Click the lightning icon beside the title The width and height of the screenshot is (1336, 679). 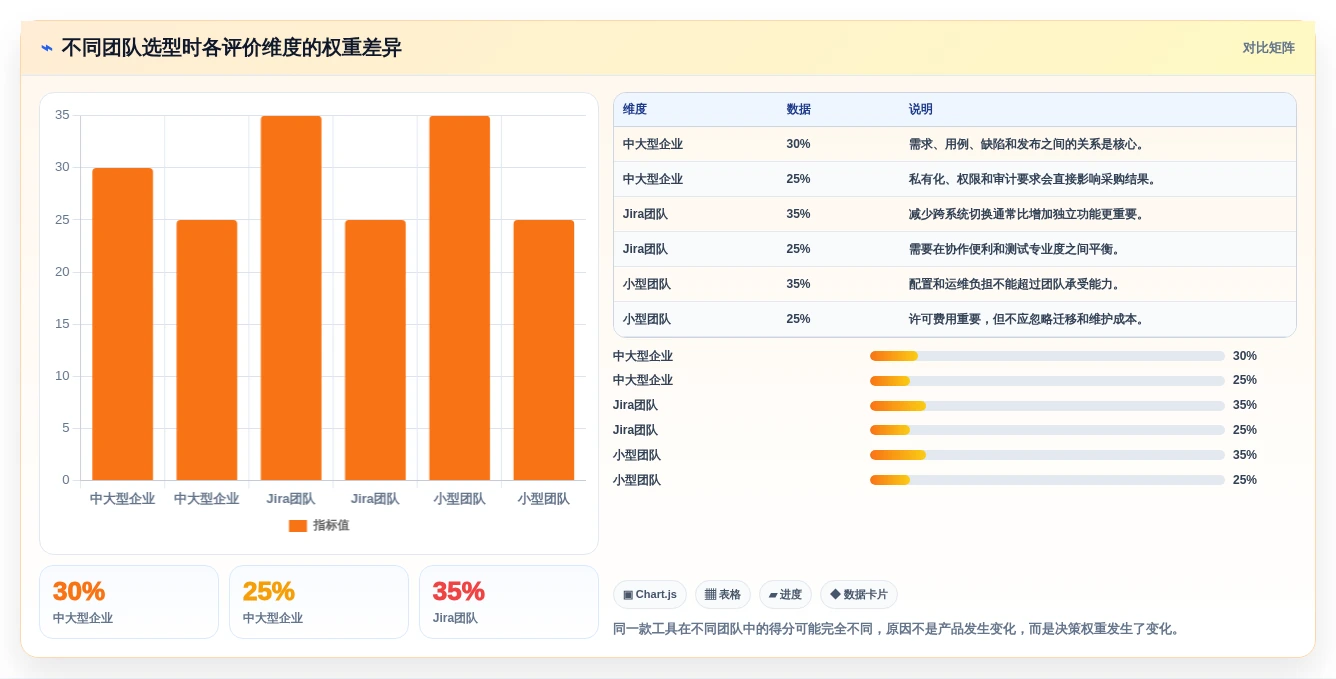(x=47, y=48)
